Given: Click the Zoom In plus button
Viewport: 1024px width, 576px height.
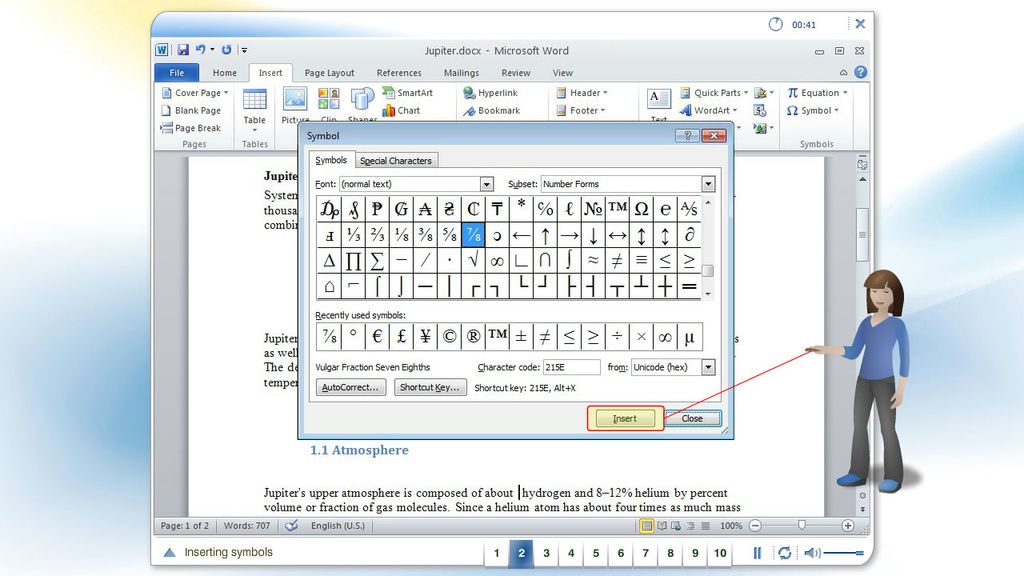Looking at the screenshot, I should point(848,526).
